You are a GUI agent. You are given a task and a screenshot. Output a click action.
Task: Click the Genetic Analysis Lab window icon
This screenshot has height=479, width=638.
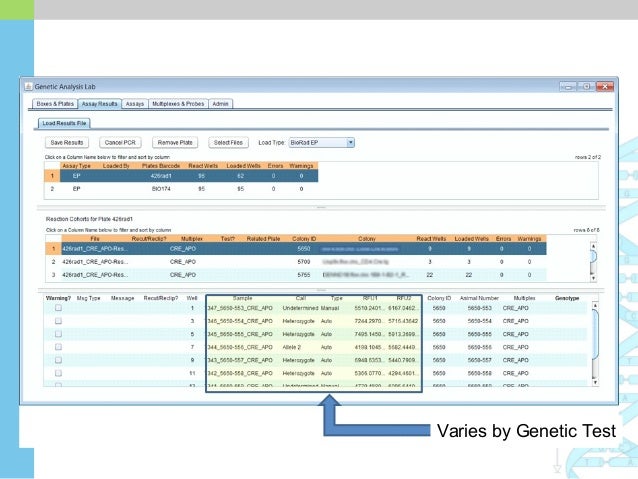tap(39, 87)
